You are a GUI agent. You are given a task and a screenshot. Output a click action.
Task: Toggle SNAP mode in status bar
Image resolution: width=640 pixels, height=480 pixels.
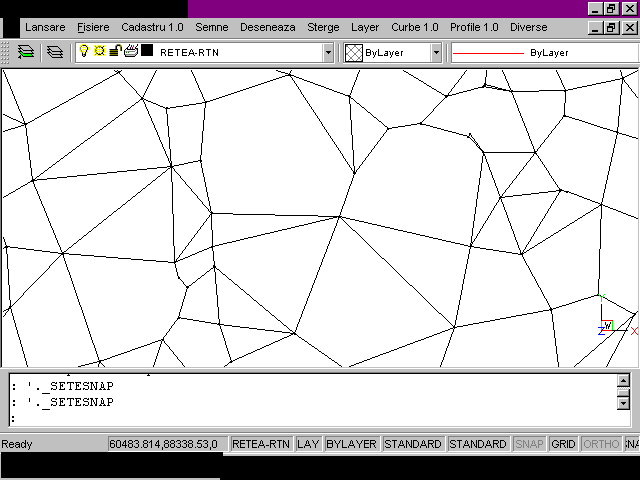click(x=529, y=444)
